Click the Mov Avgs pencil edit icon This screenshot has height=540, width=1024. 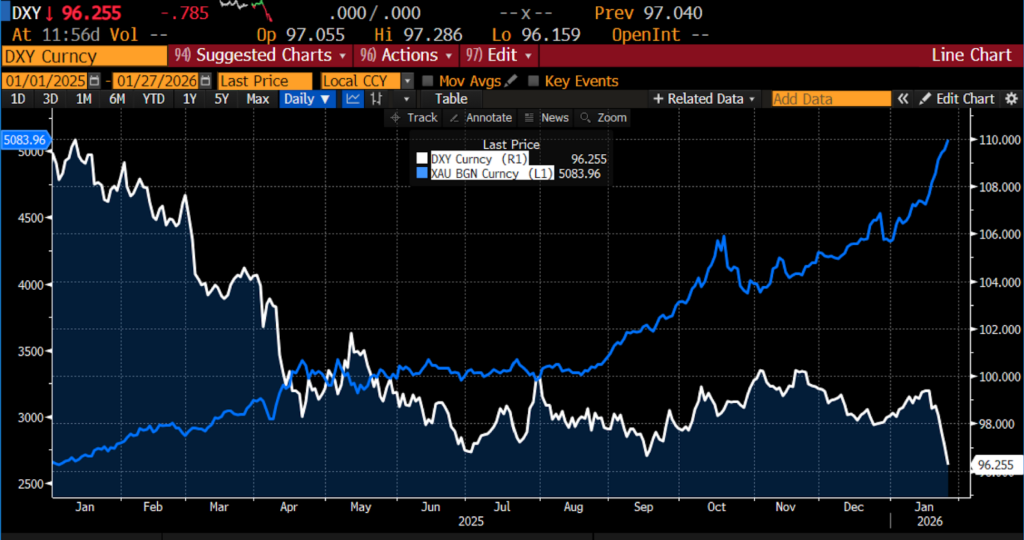coord(511,81)
